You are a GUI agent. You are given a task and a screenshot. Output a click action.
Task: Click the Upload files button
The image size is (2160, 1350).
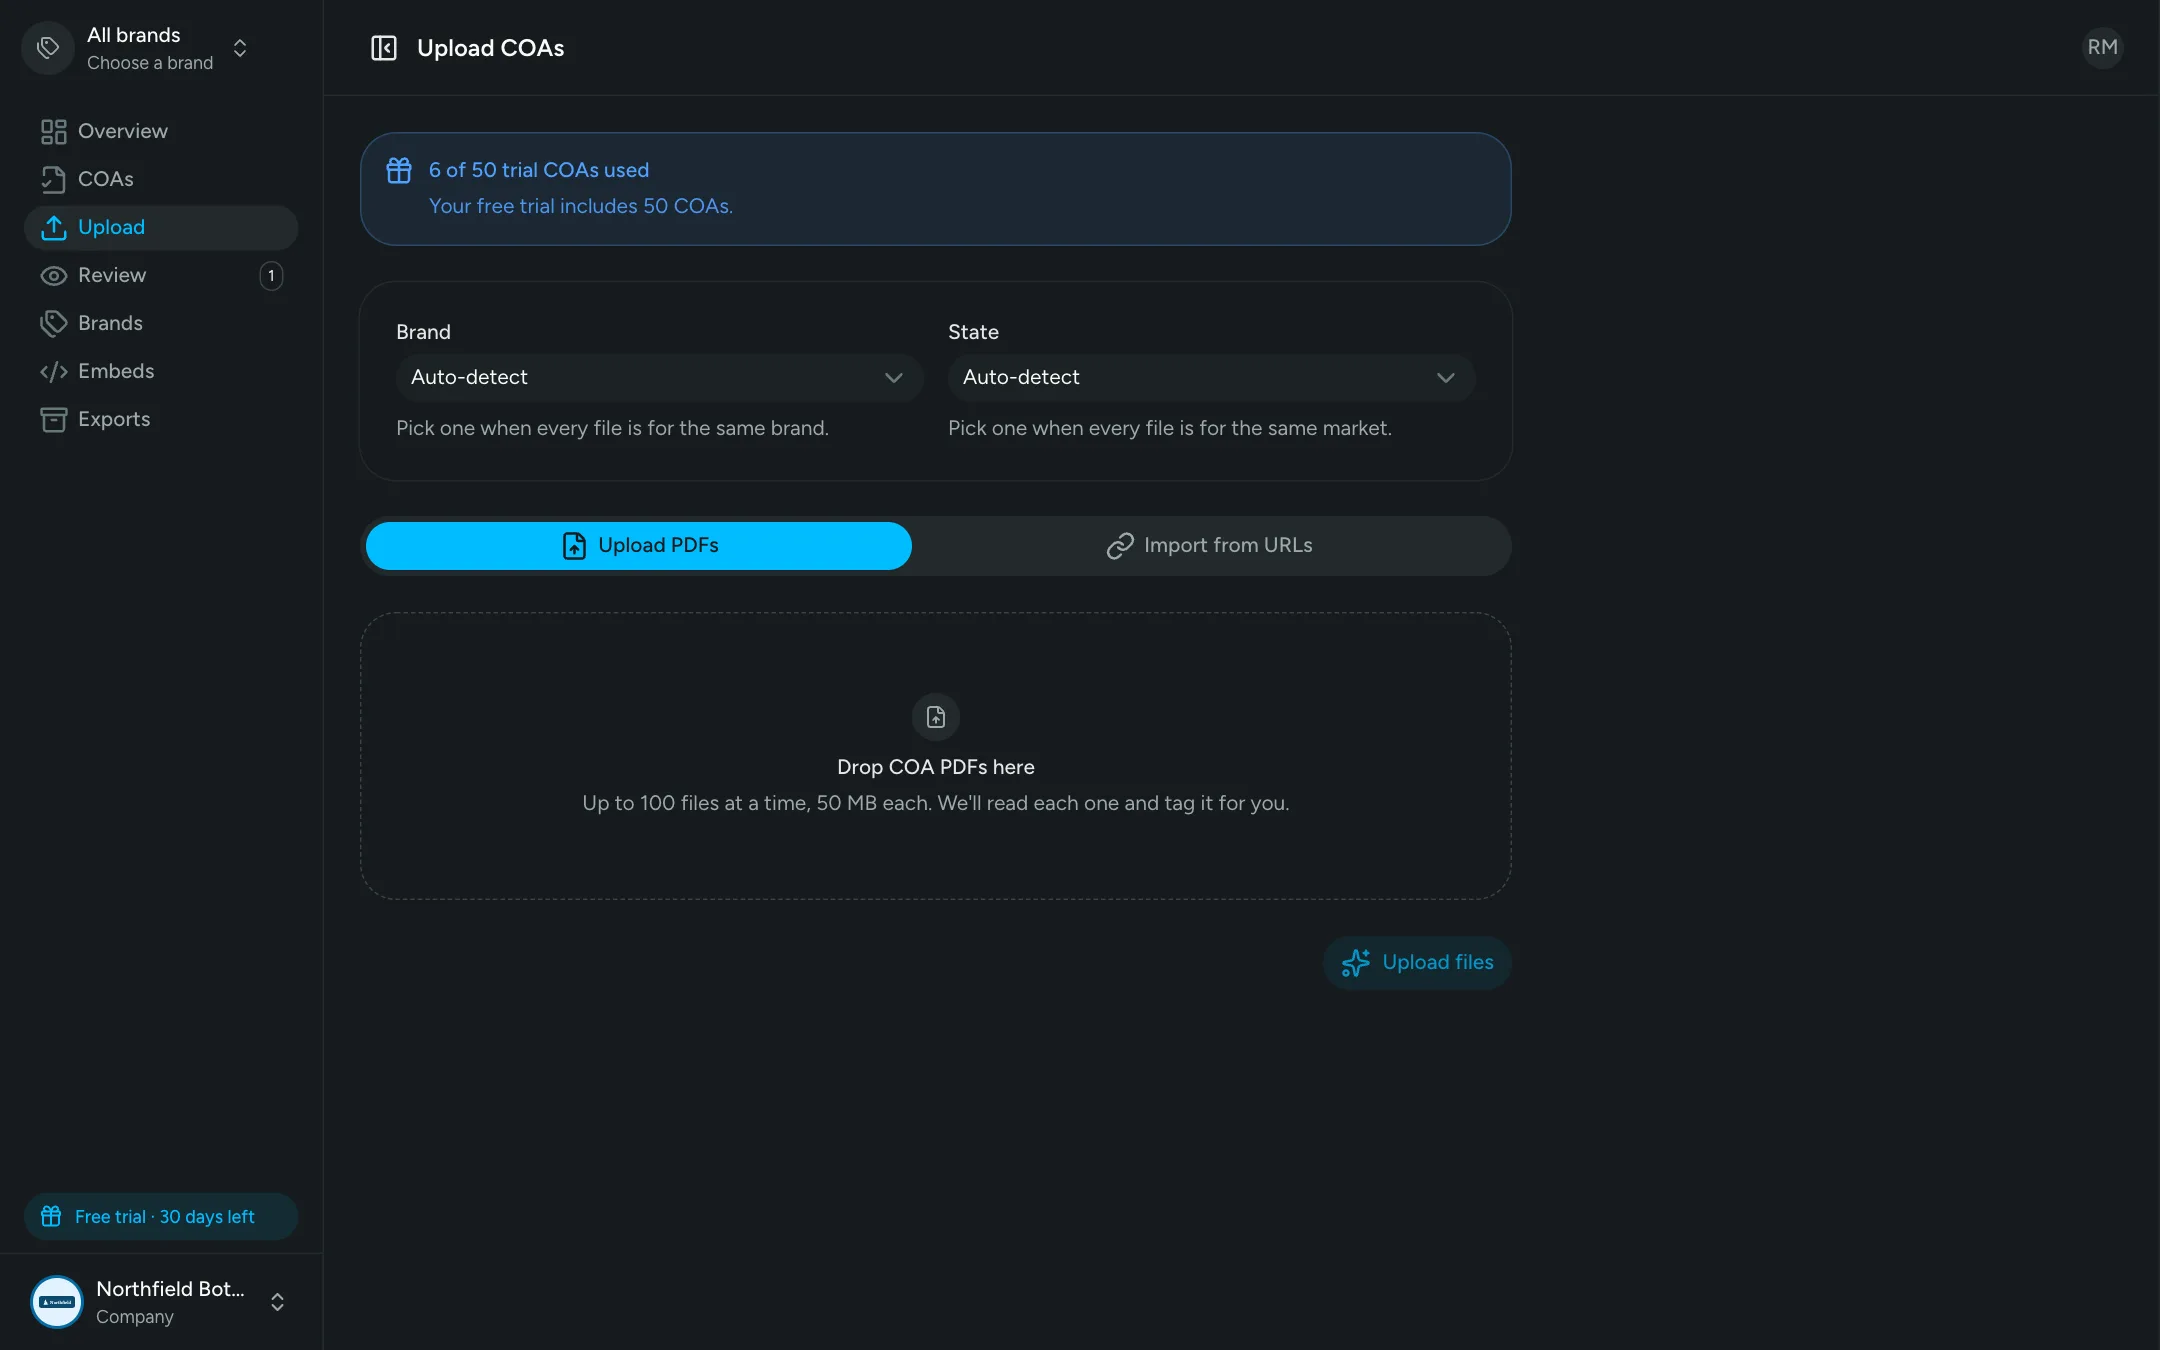tap(1417, 962)
